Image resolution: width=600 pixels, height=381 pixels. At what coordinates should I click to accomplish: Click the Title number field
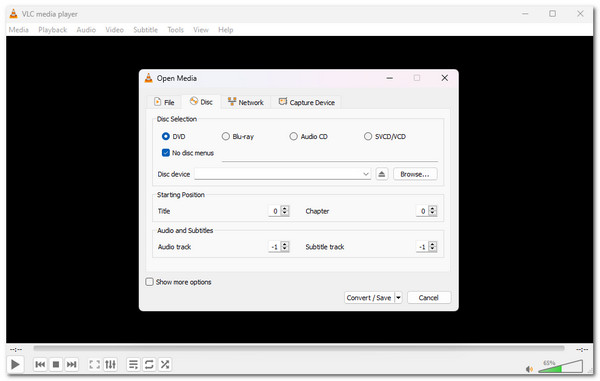click(x=274, y=211)
